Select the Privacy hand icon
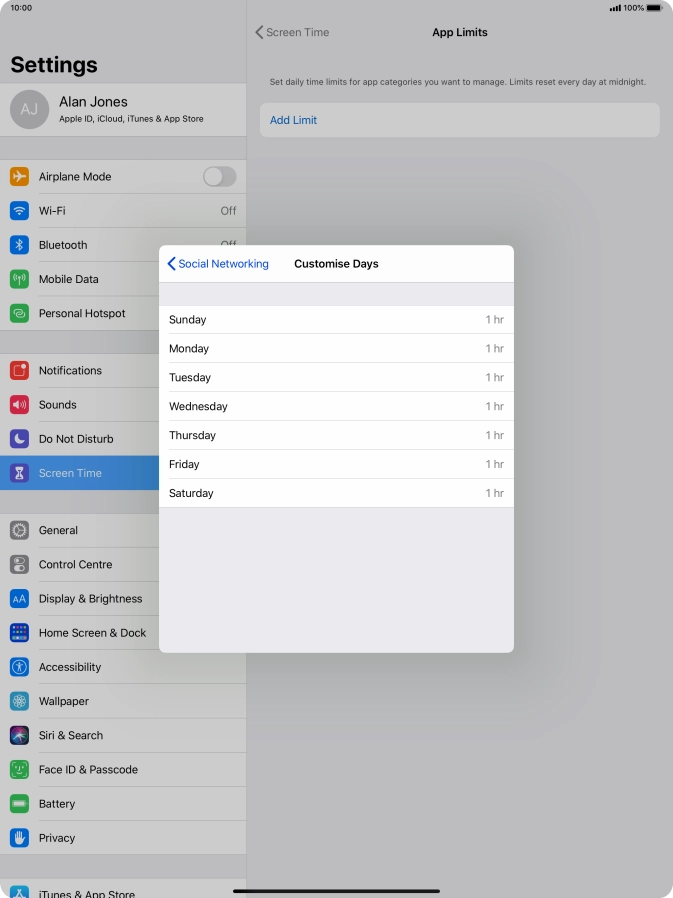Image resolution: width=673 pixels, height=898 pixels. click(19, 838)
